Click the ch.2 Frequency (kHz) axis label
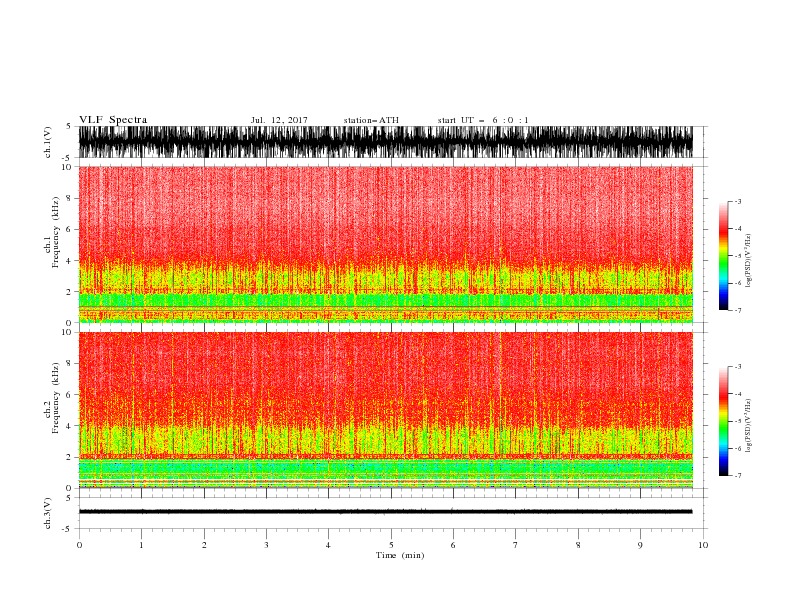This screenshot has width=792, height=612. [52, 410]
